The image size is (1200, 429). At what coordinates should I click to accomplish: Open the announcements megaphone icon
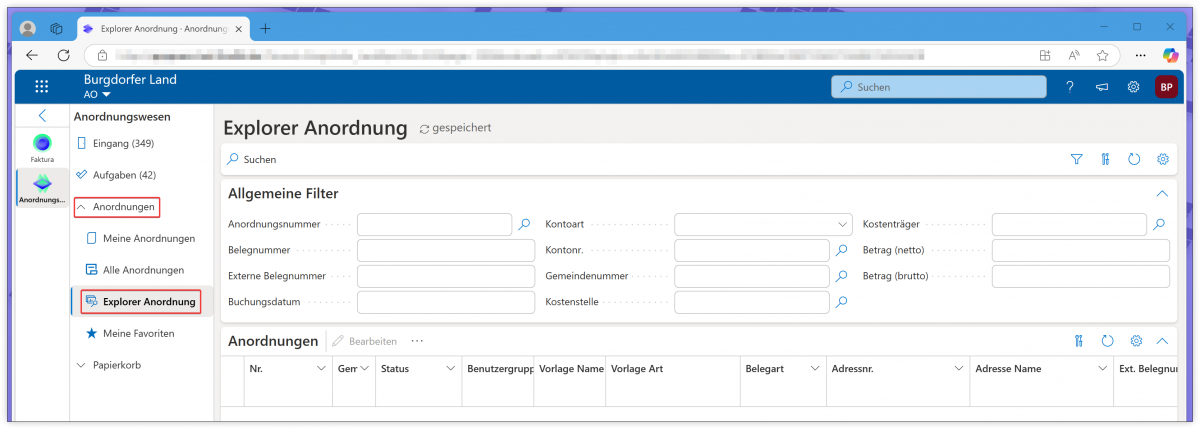coord(1101,87)
